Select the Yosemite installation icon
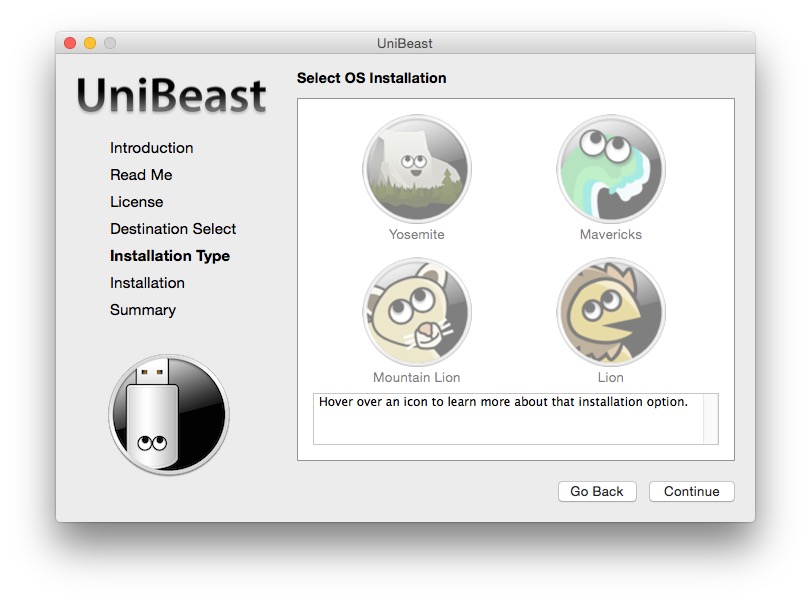This screenshot has width=811, height=602. pyautogui.click(x=416, y=170)
